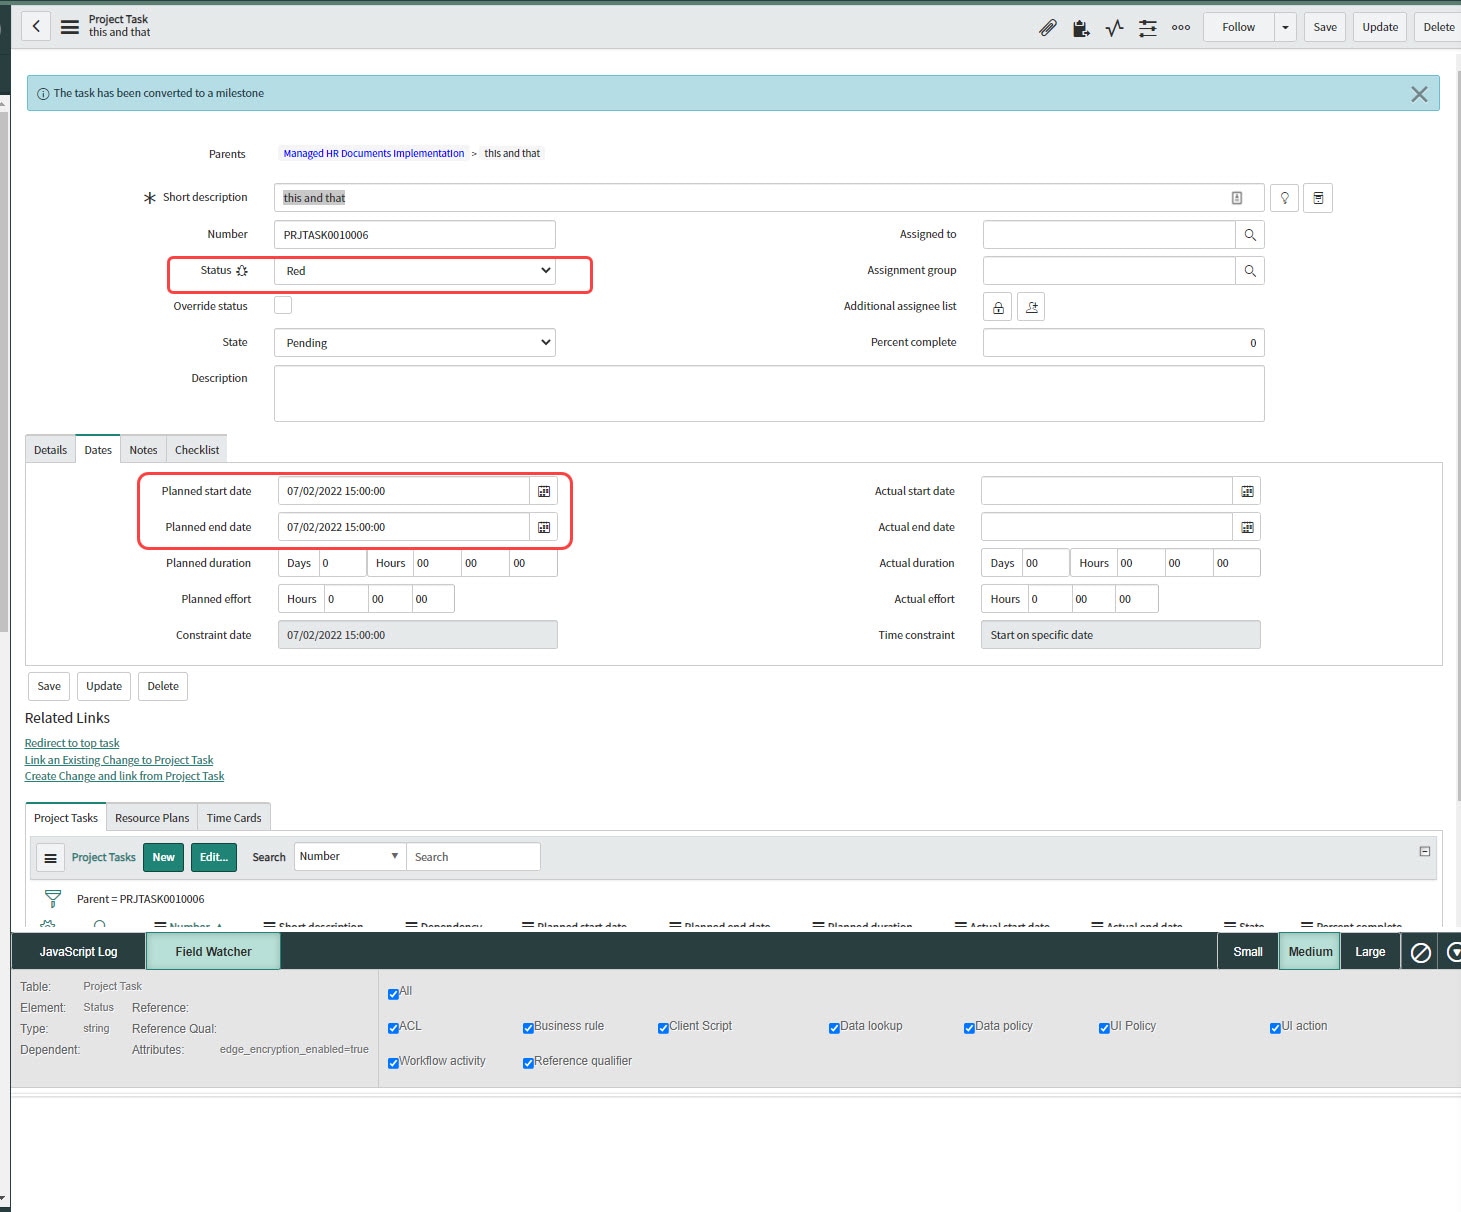Open Managed HR Documents Implementation breadcrumb
This screenshot has height=1212, width=1461.
[374, 153]
